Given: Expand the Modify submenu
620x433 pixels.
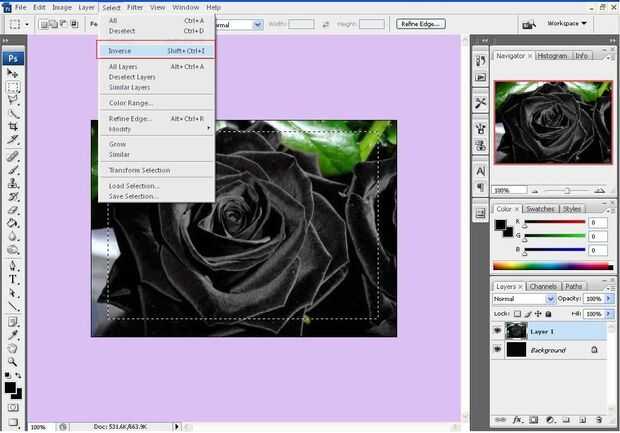Looking at the screenshot, I should tap(157, 129).
